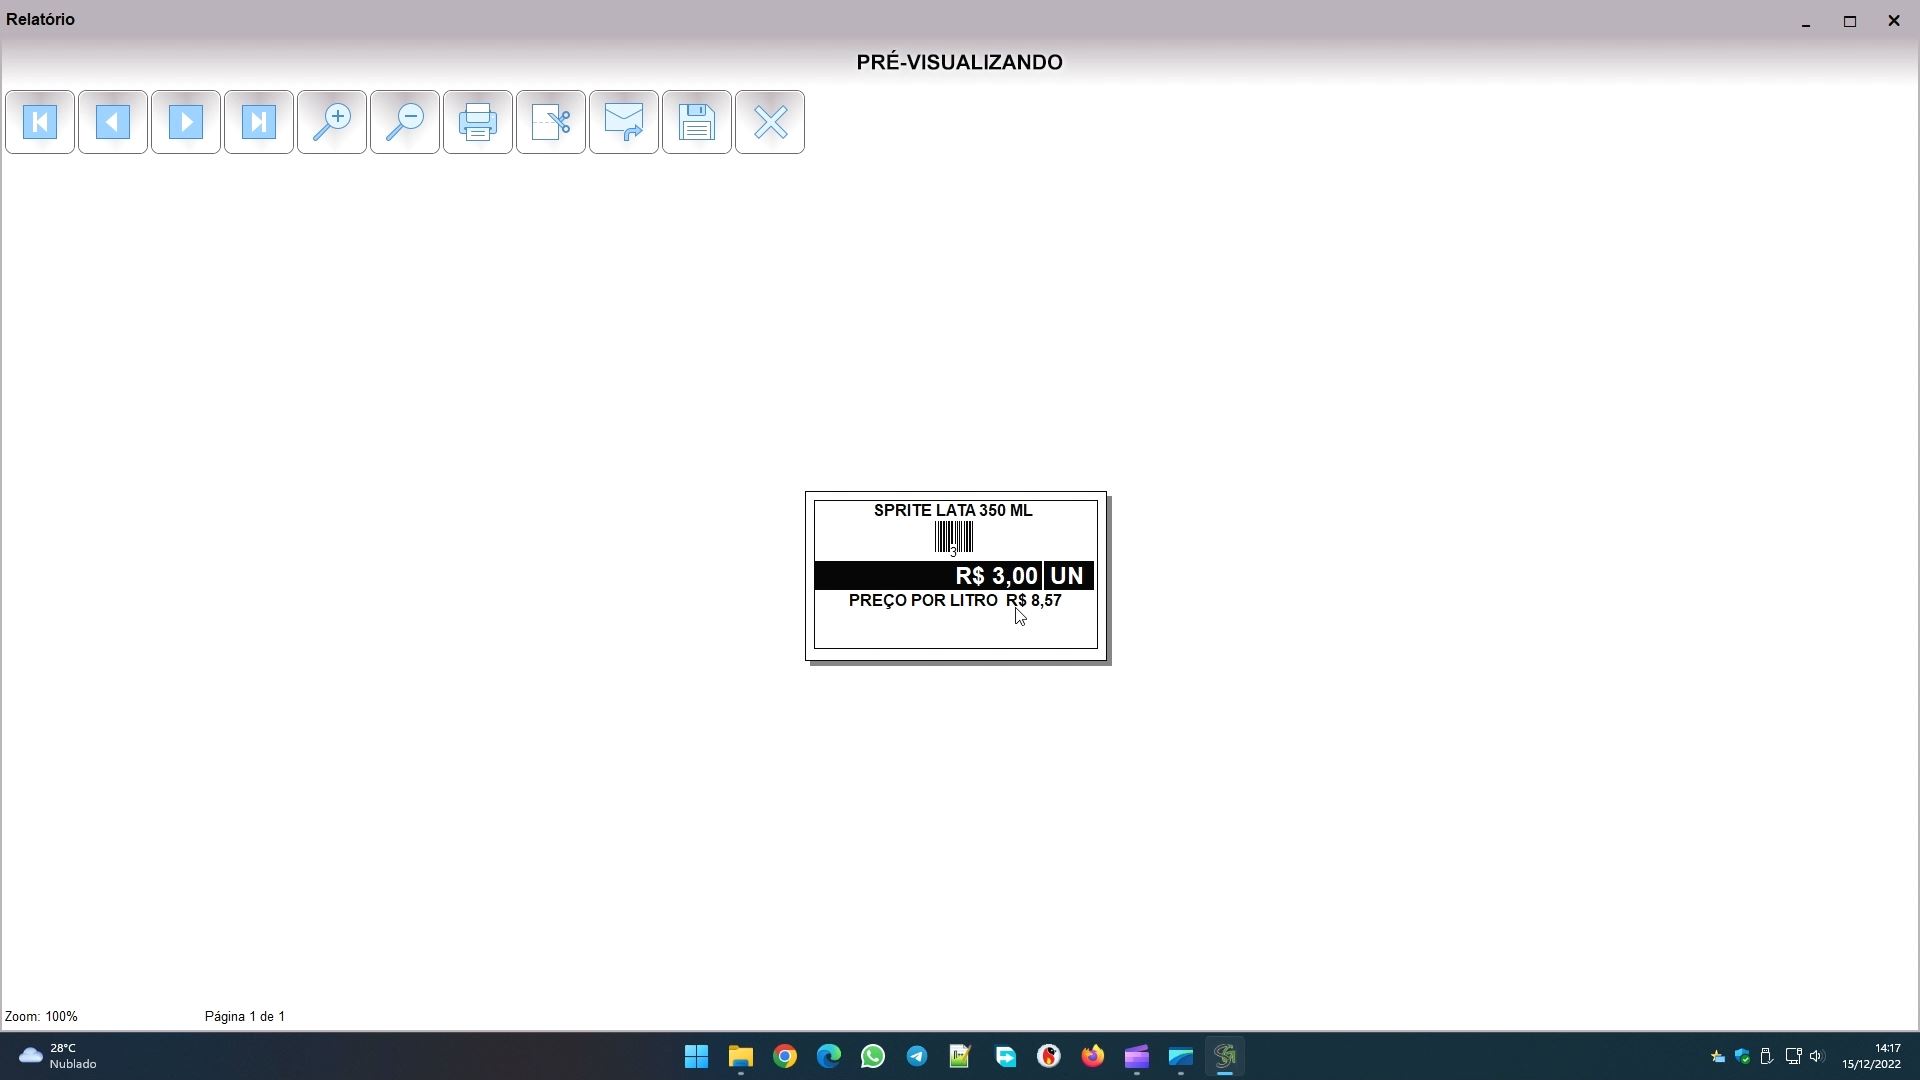
Task: Click the Página 1 de 1 status text
Action: pyautogui.click(x=245, y=1016)
